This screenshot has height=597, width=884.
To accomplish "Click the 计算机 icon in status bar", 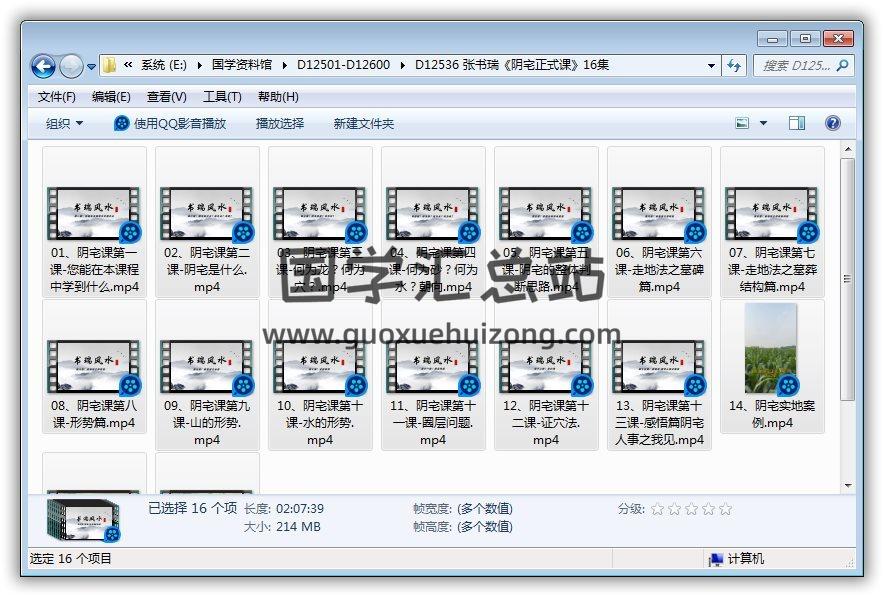I will click(x=716, y=559).
